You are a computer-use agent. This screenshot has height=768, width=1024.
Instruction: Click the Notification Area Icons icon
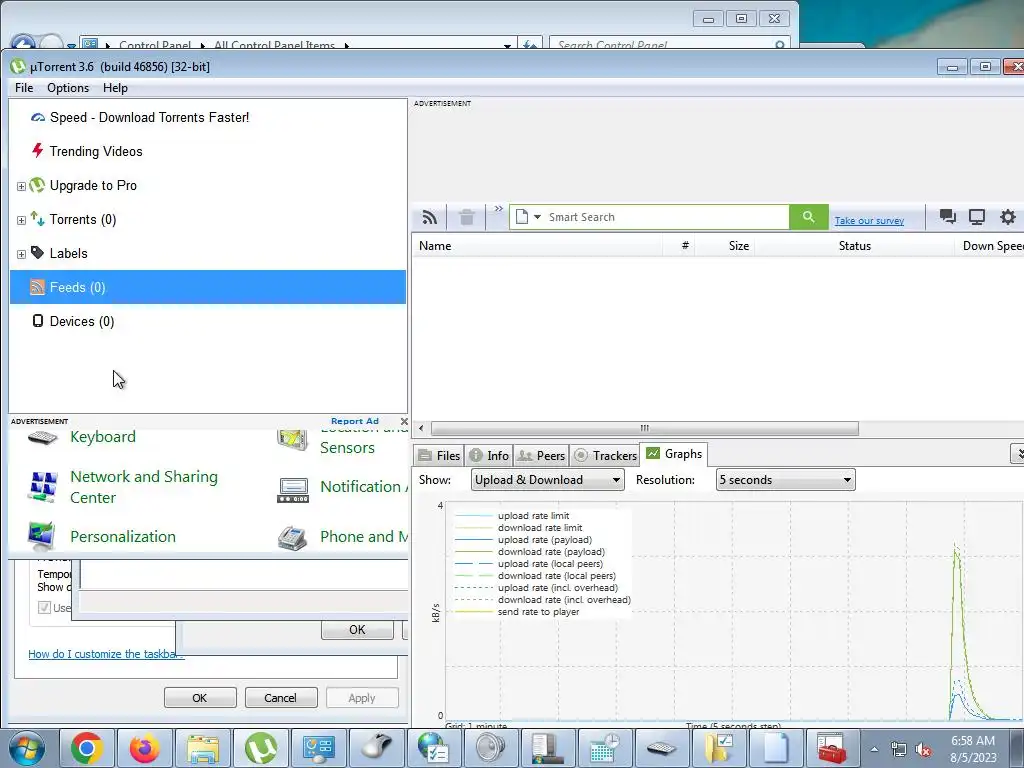[293, 489]
